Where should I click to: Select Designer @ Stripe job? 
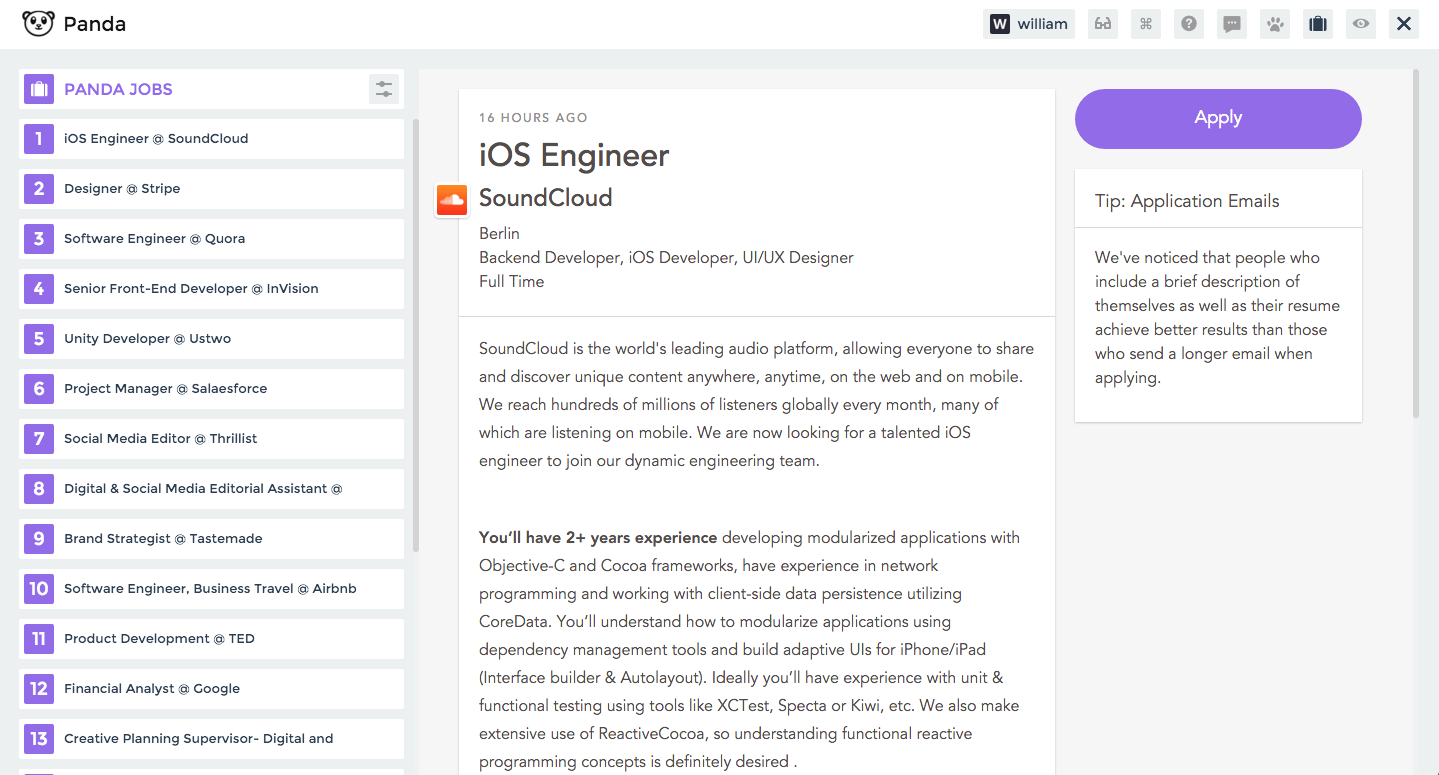point(212,189)
